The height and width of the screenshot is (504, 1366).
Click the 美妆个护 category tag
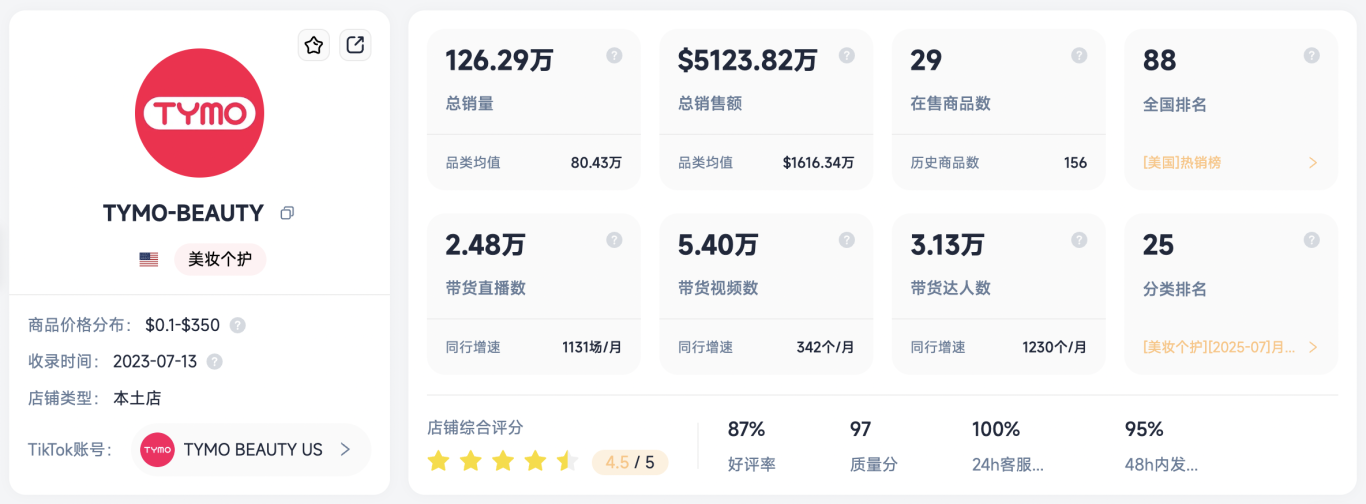pos(220,260)
